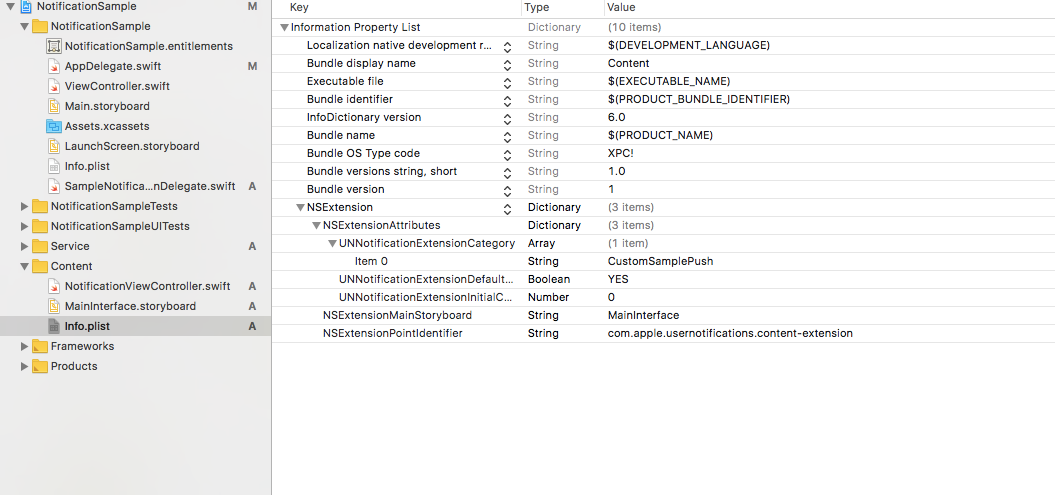Select the NSExtensionPointIdentifier key
This screenshot has width=1055, height=495.
click(392, 334)
